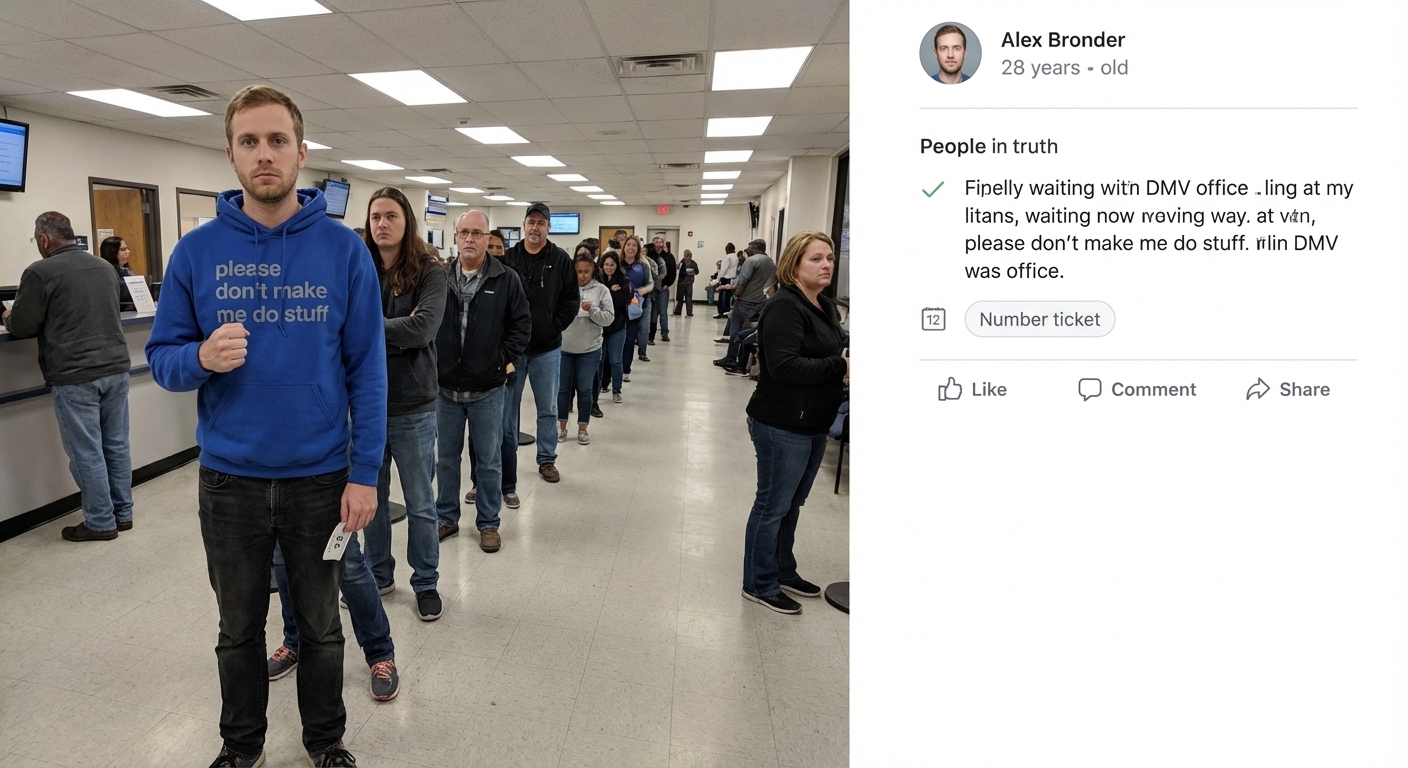Click the 28 years old subtitle
Image resolution: width=1408 pixels, height=768 pixels.
tap(1064, 68)
